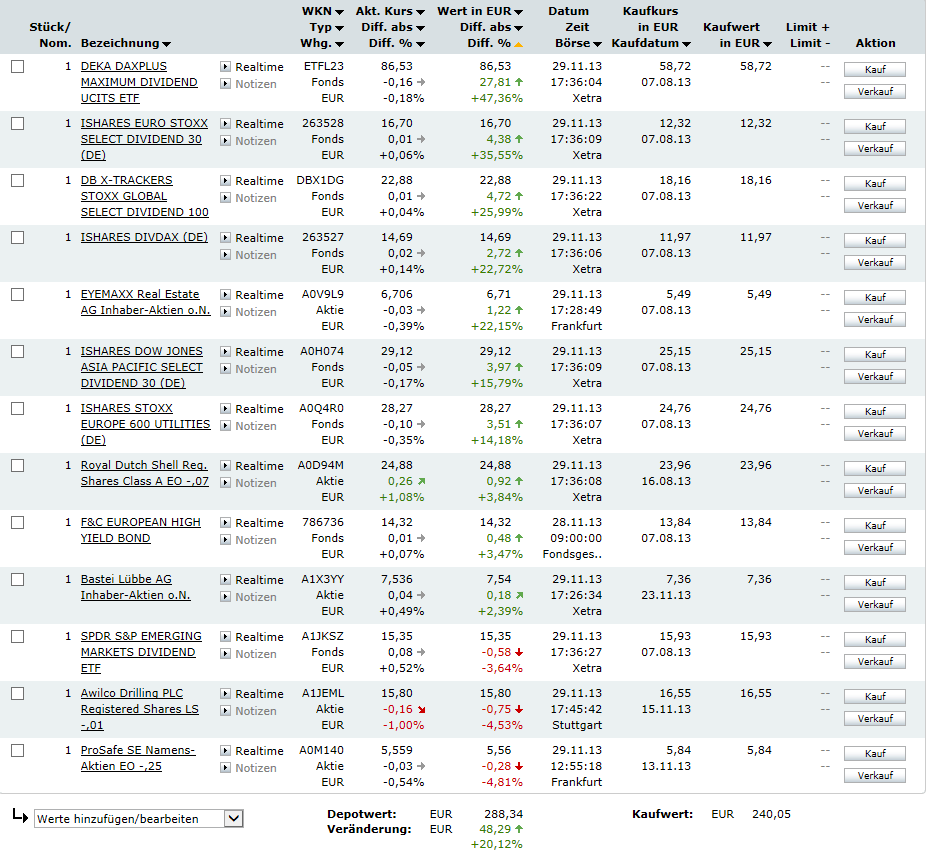Open DEKA DAXPLUS MAXIMUM DIVIDEND link
Image resolution: width=929 pixels, height=865 pixels.
pos(139,82)
